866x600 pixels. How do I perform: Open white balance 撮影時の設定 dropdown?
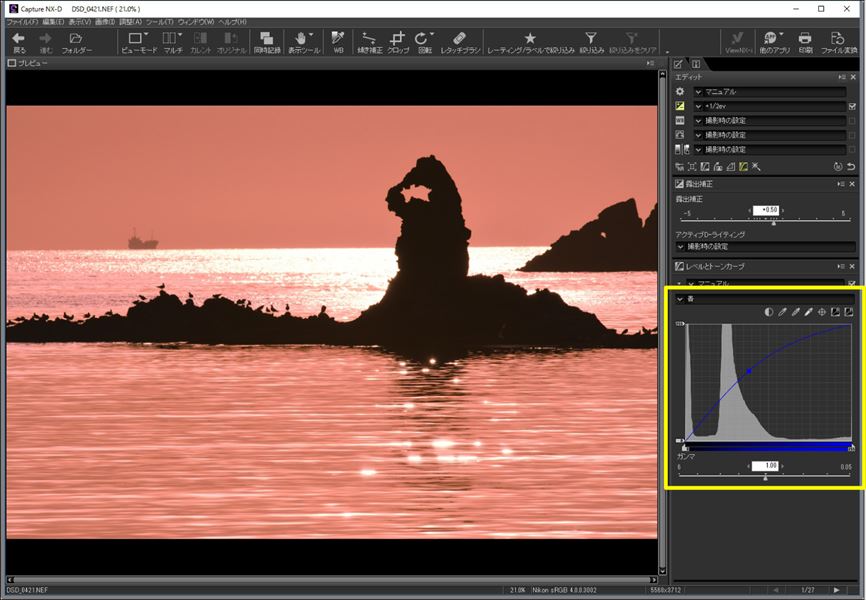[x=770, y=120]
